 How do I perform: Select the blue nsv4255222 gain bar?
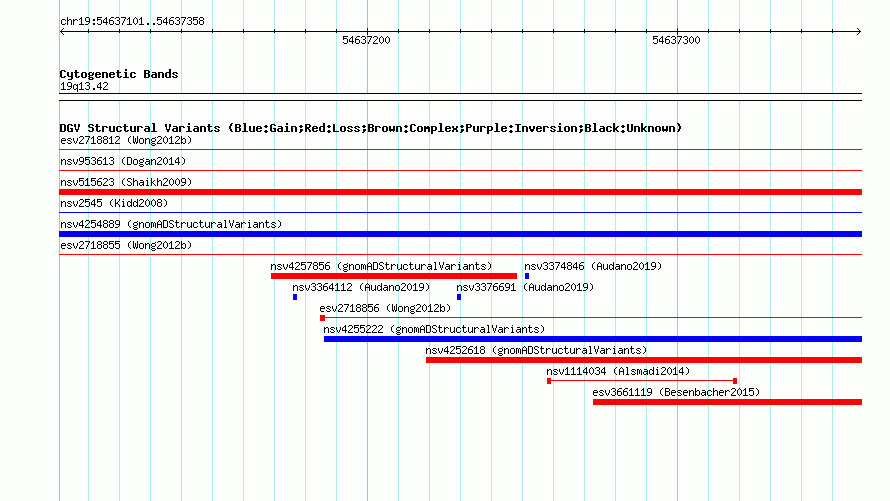click(x=593, y=339)
